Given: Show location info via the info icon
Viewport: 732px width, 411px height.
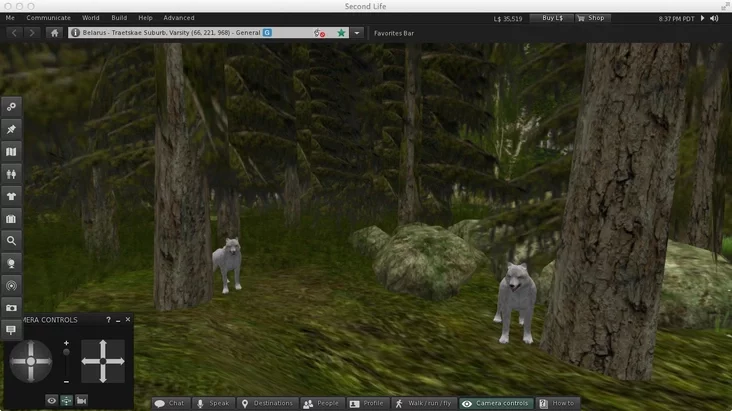Looking at the screenshot, I should [75, 33].
